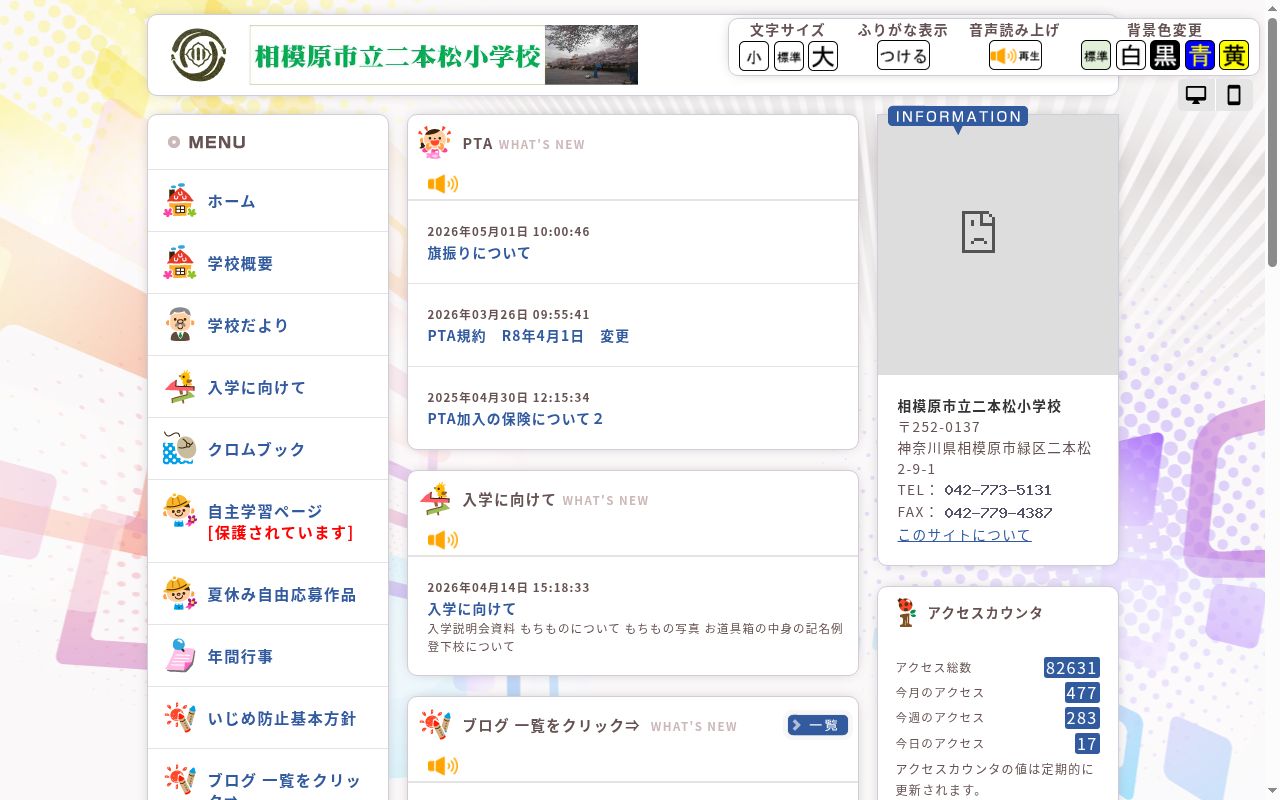This screenshot has width=1280, height=800.
Task: Switch to mobile view icon
Action: [1234, 95]
